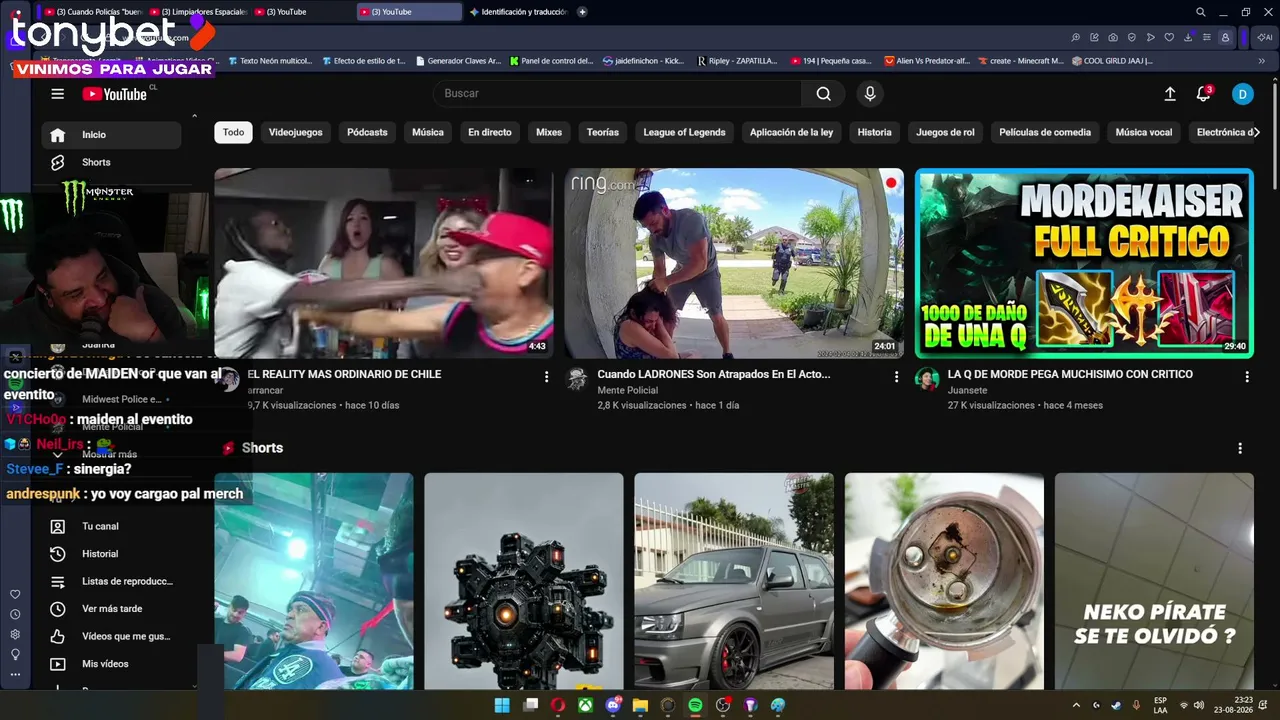The height and width of the screenshot is (720, 1280).
Task: Open the Mis vídeos icon
Action: (x=58, y=664)
